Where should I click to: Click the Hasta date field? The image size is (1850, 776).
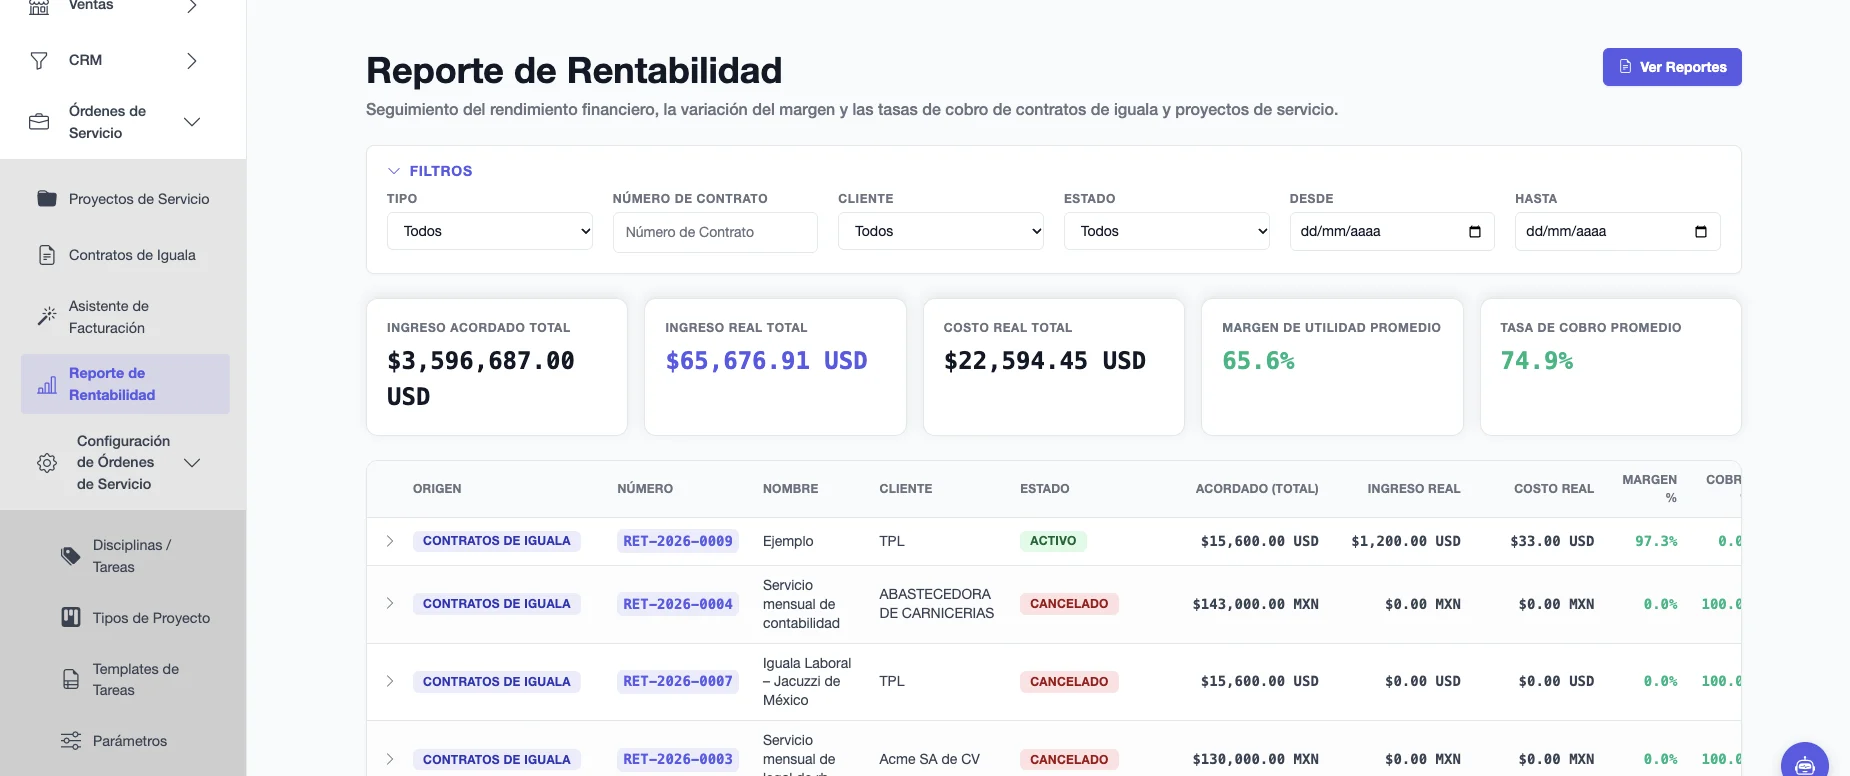click(1618, 231)
